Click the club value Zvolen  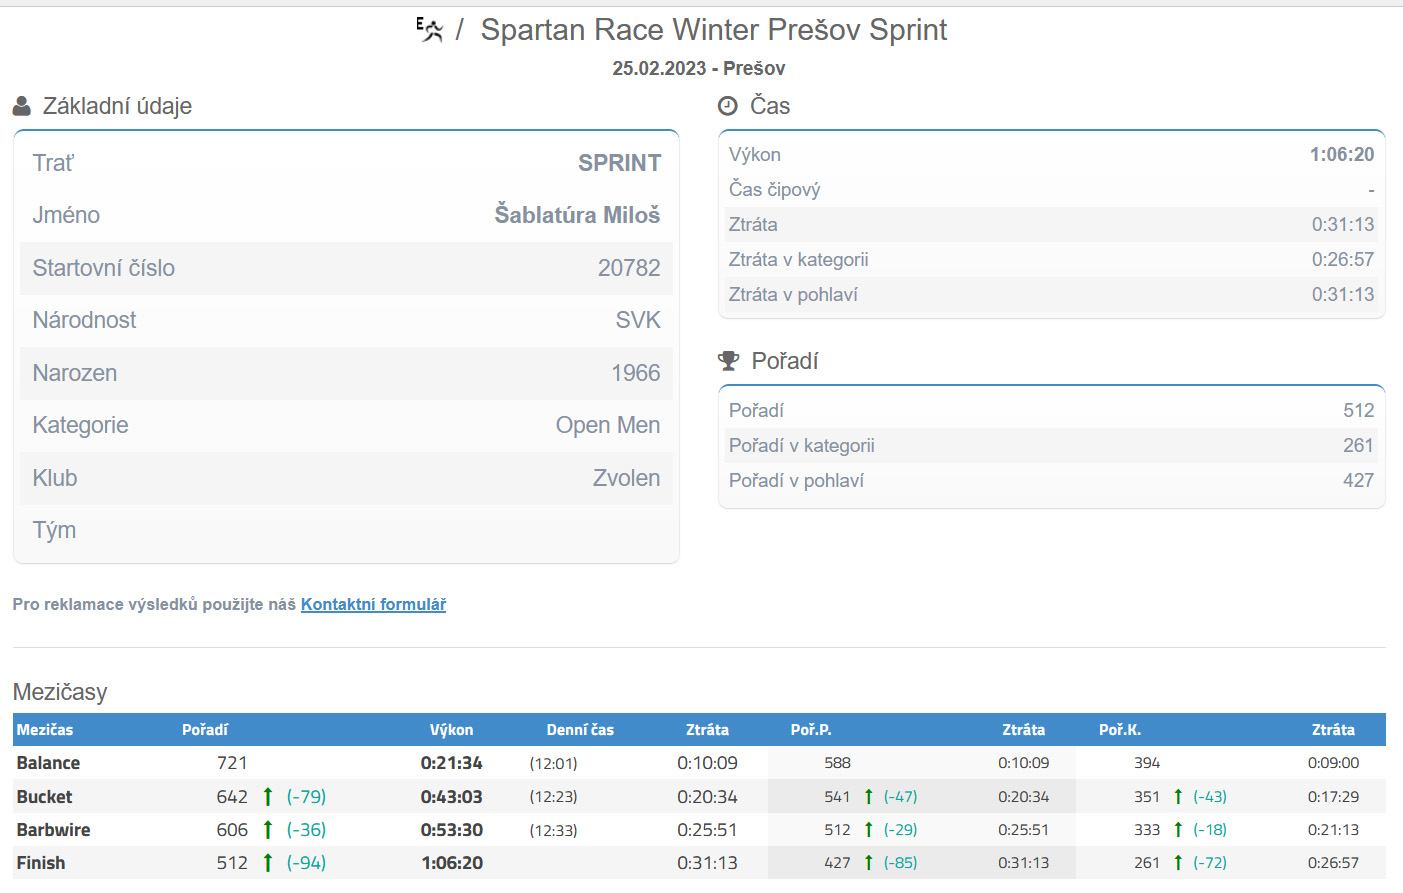click(x=627, y=478)
